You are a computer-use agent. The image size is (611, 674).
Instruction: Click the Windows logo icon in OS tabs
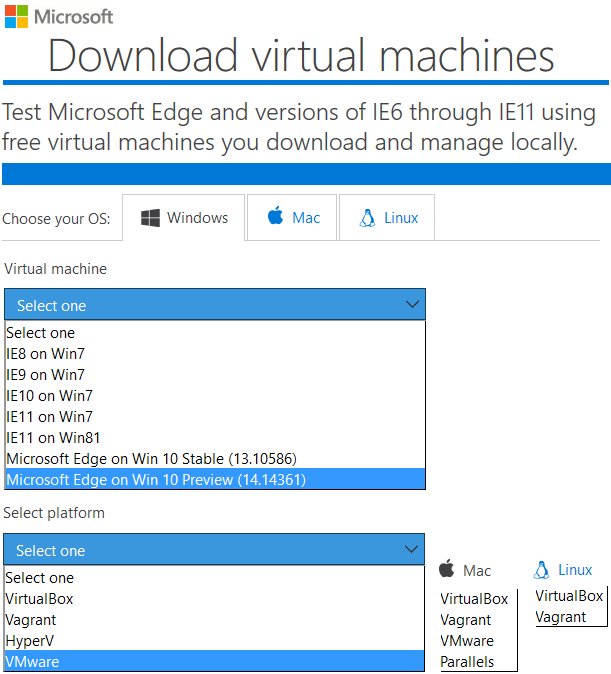(150, 218)
